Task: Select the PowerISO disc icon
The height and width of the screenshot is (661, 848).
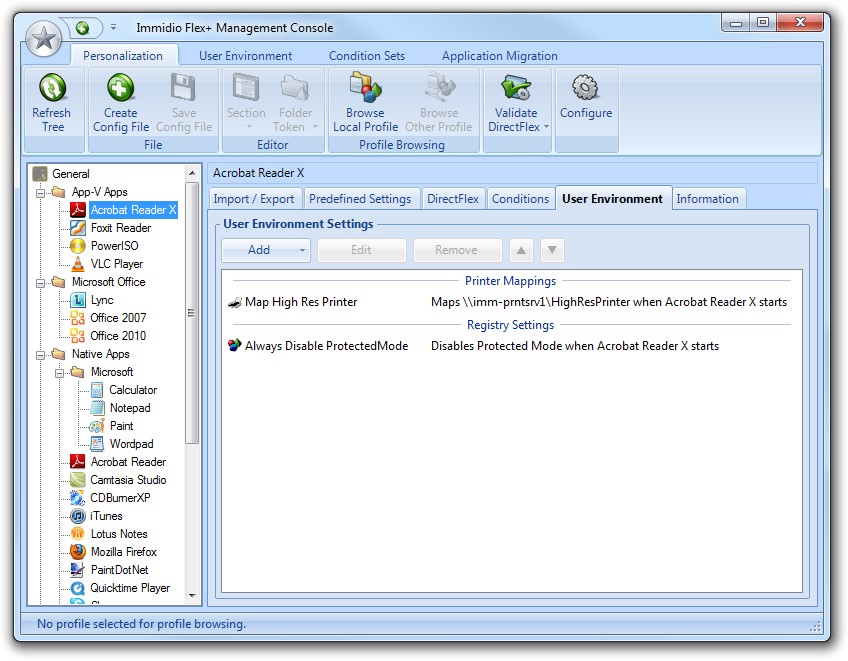Action: coord(78,246)
